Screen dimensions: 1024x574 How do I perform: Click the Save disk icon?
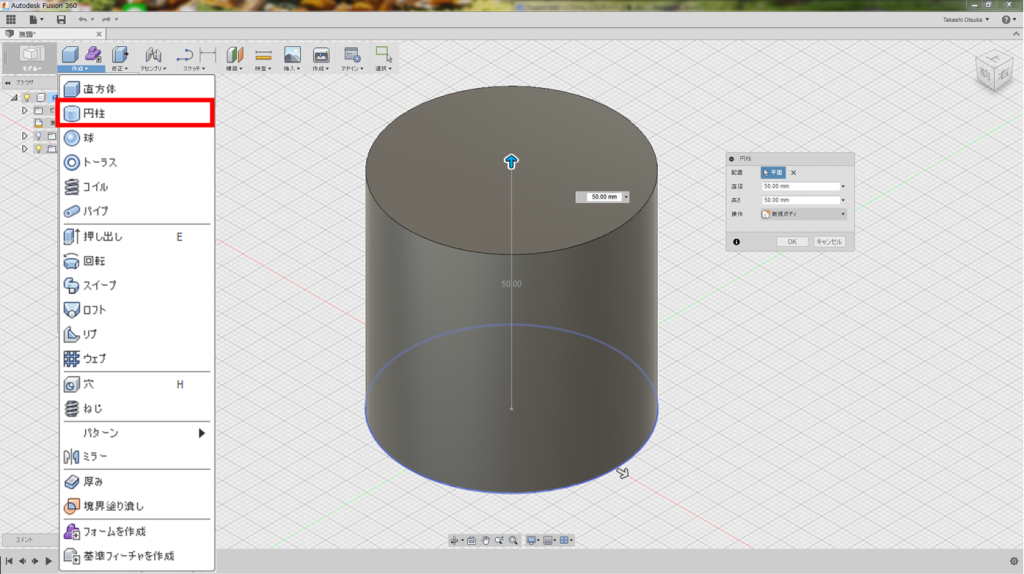(61, 20)
